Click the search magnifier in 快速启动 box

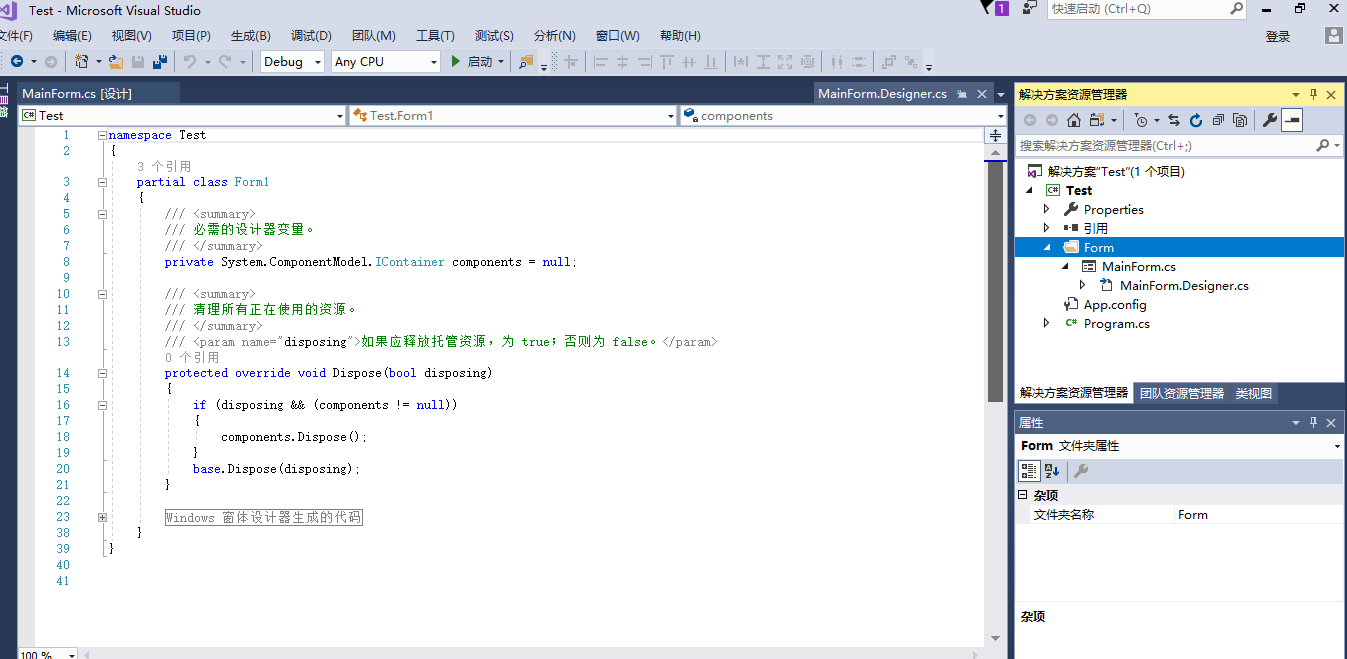[x=1236, y=9]
